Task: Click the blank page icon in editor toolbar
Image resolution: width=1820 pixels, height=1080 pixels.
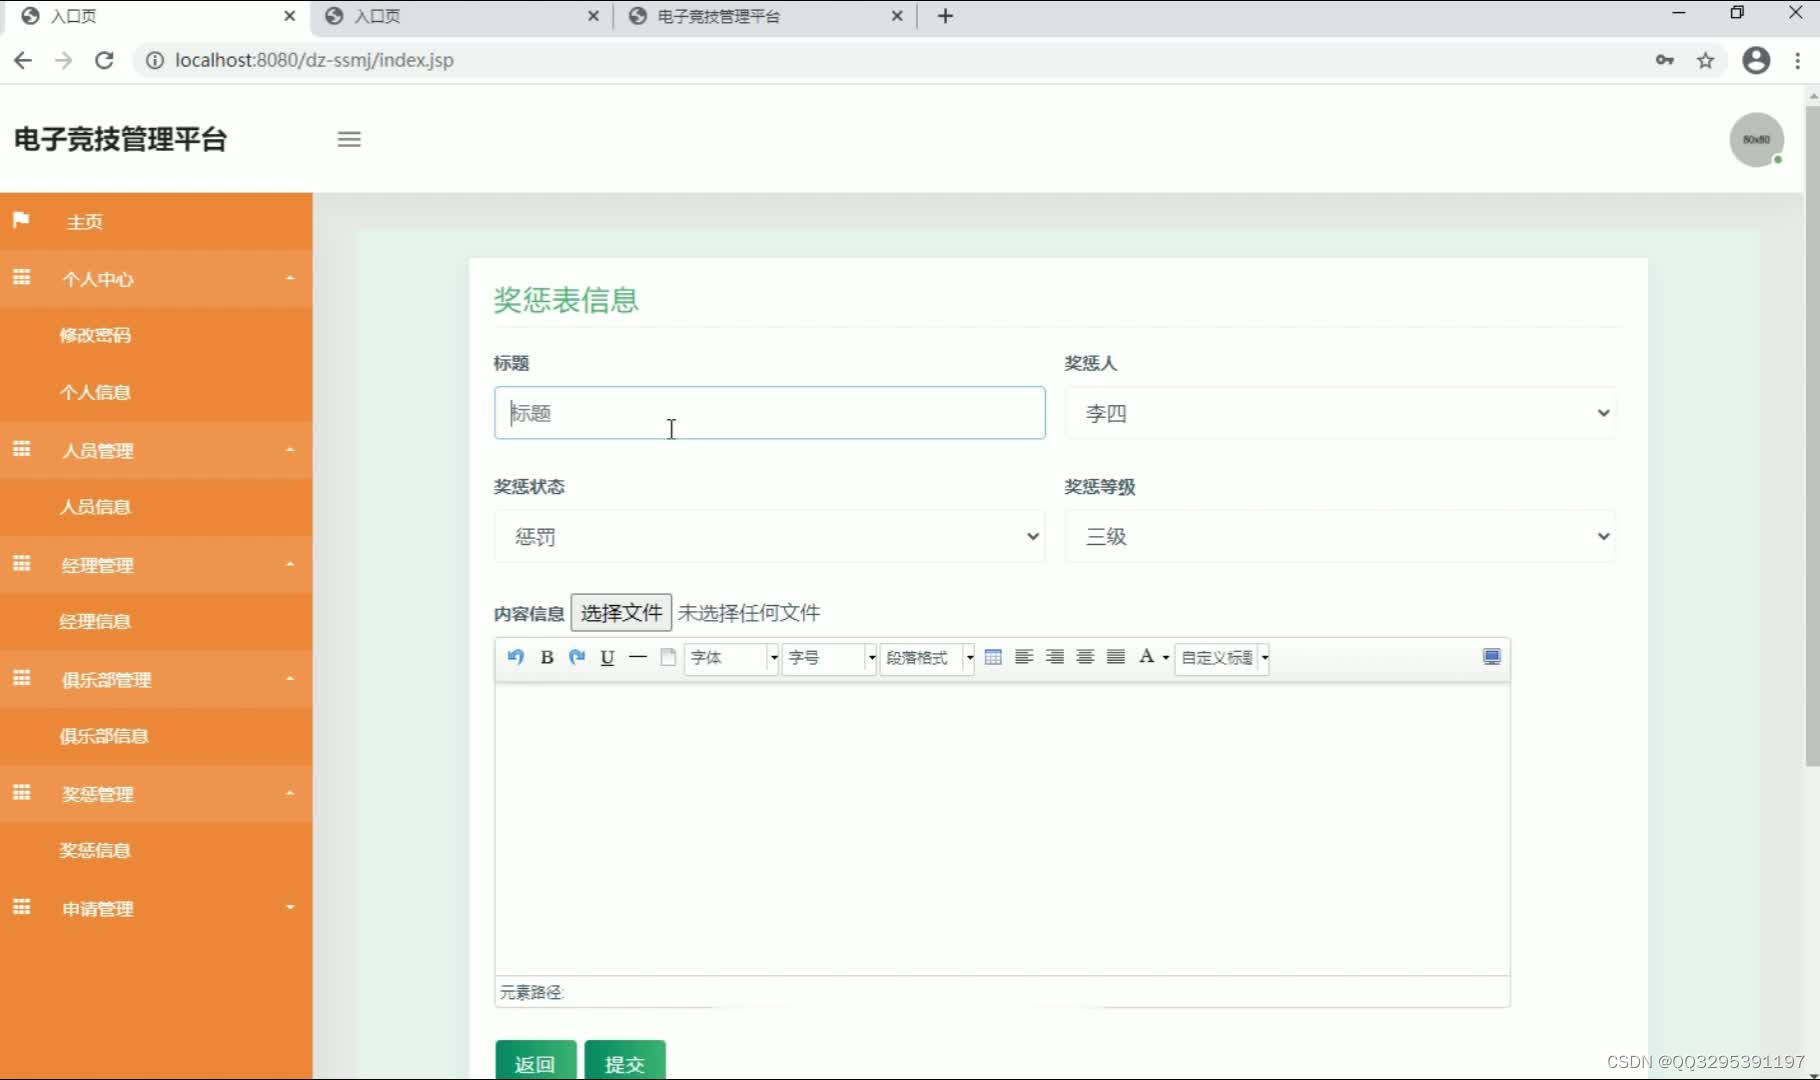Action: click(x=668, y=657)
